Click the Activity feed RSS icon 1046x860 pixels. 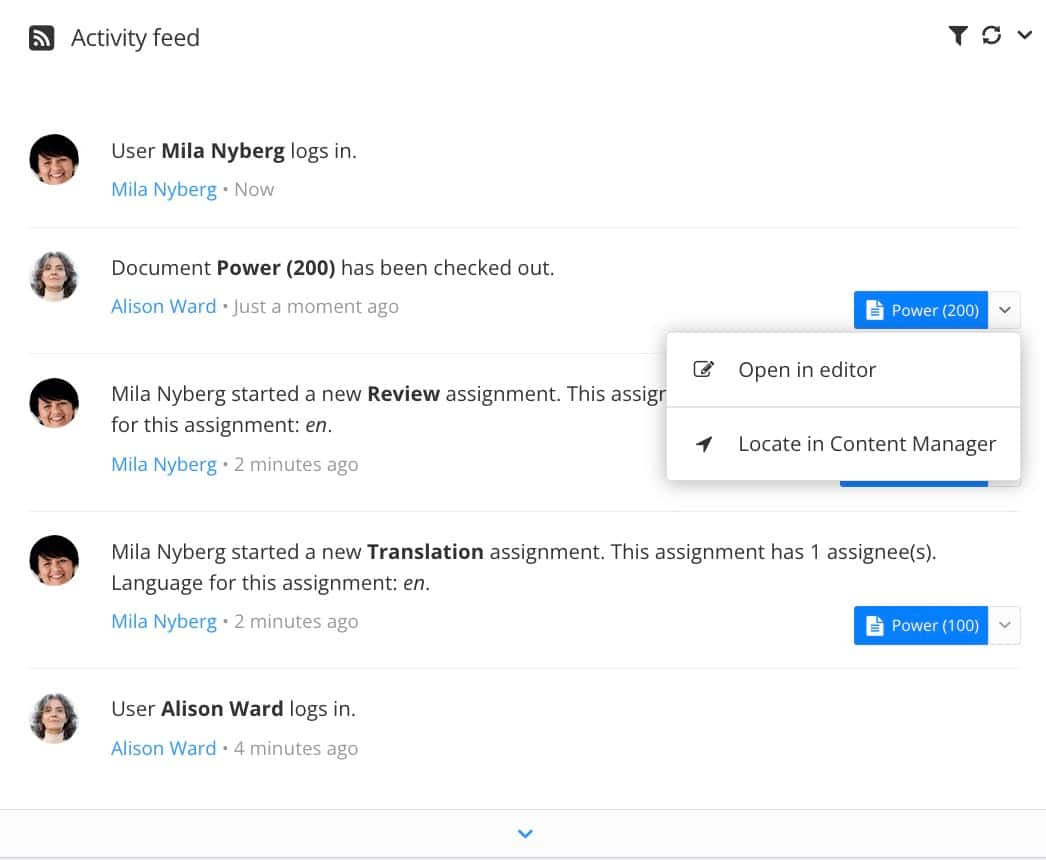pos(41,38)
